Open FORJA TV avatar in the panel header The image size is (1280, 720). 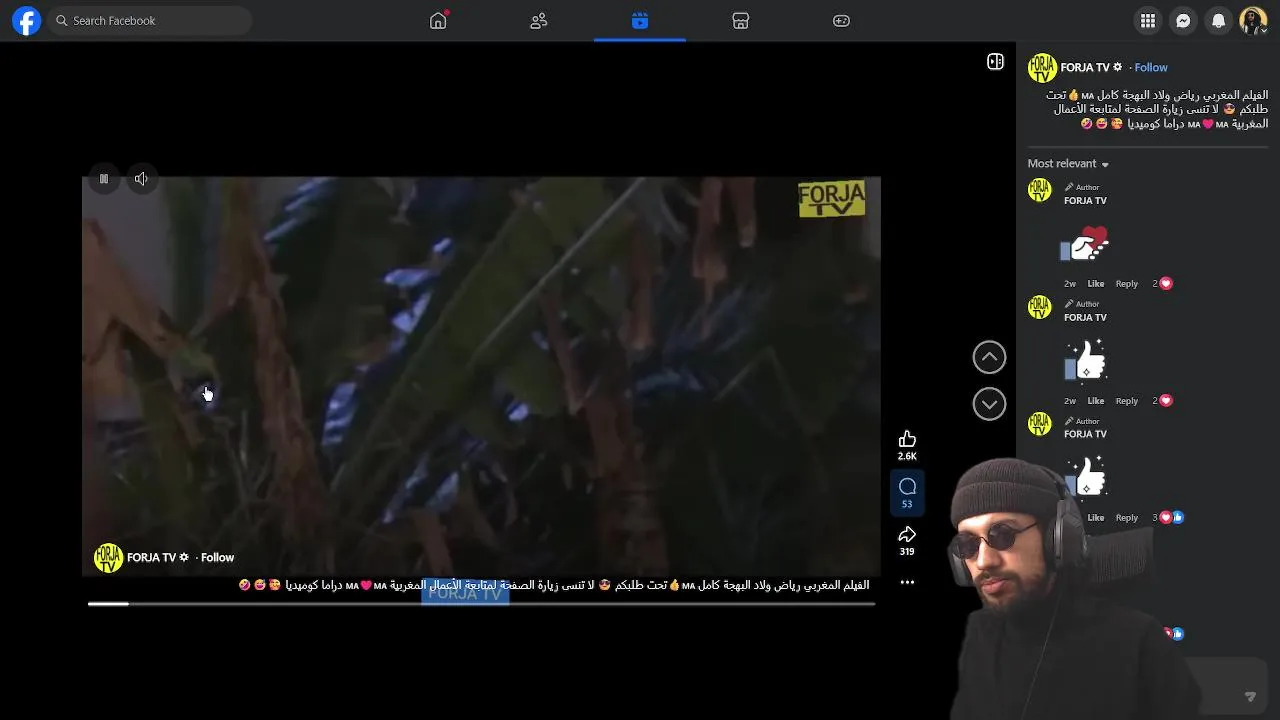(1042, 67)
